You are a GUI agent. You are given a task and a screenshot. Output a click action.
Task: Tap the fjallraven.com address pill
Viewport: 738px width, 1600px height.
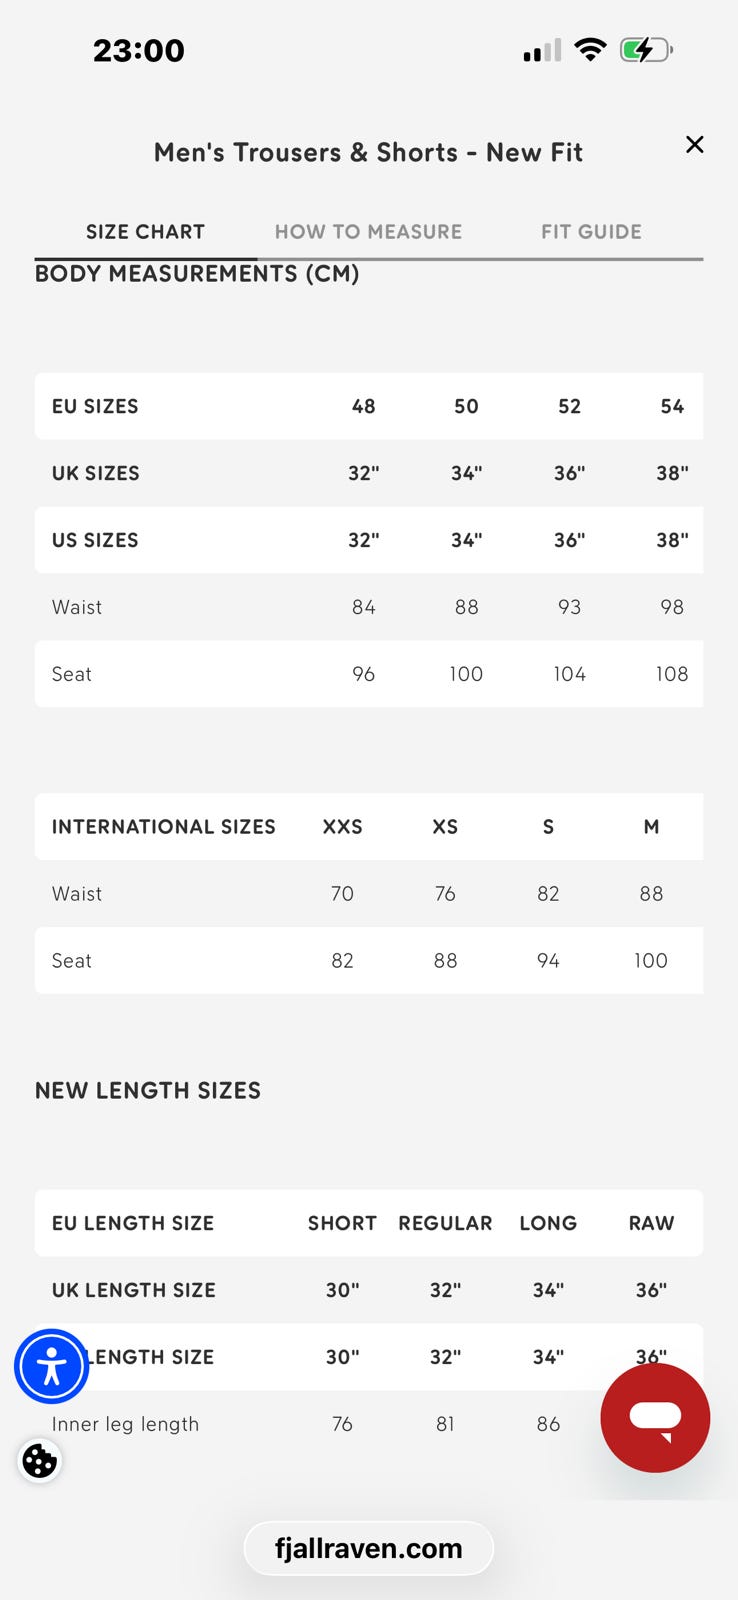click(368, 1548)
